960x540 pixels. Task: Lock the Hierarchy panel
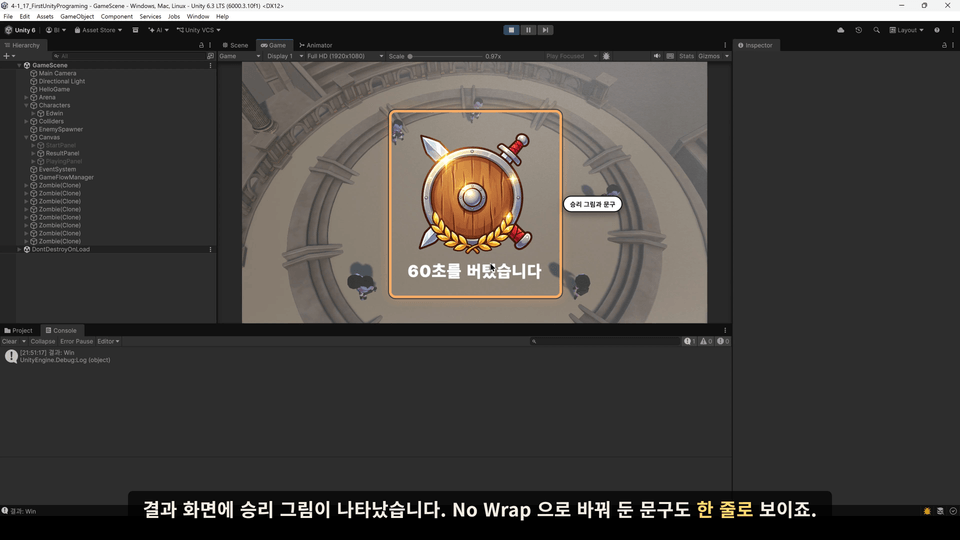pyautogui.click(x=201, y=45)
